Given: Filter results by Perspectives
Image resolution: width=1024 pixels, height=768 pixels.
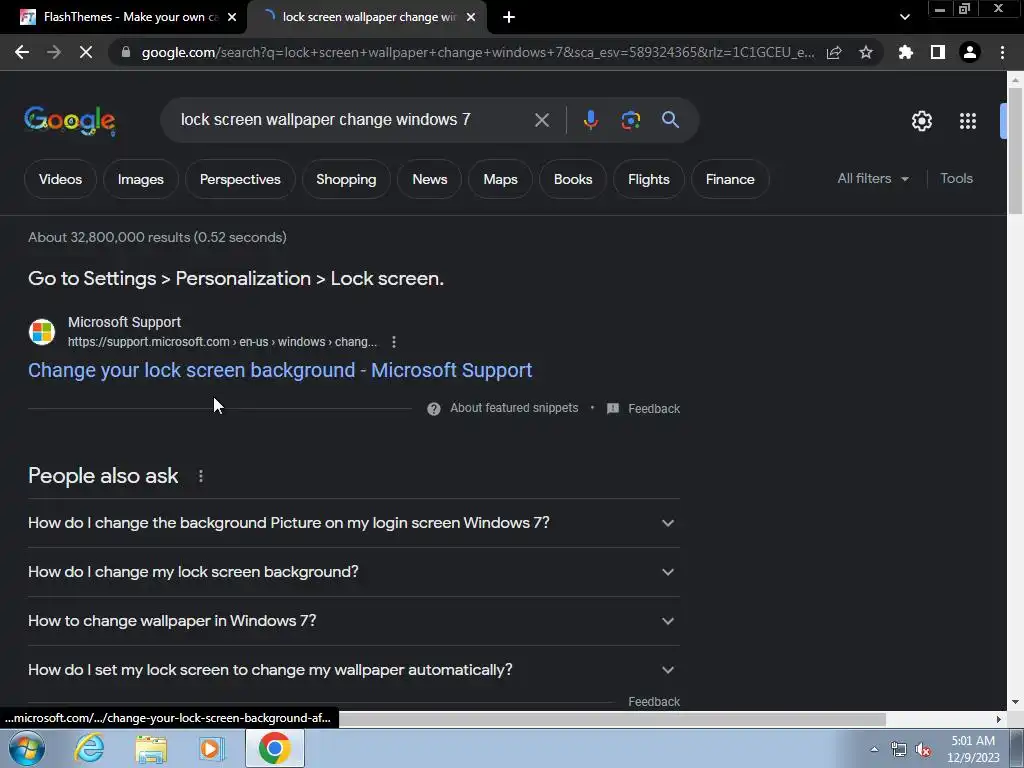Looking at the screenshot, I should point(240,179).
